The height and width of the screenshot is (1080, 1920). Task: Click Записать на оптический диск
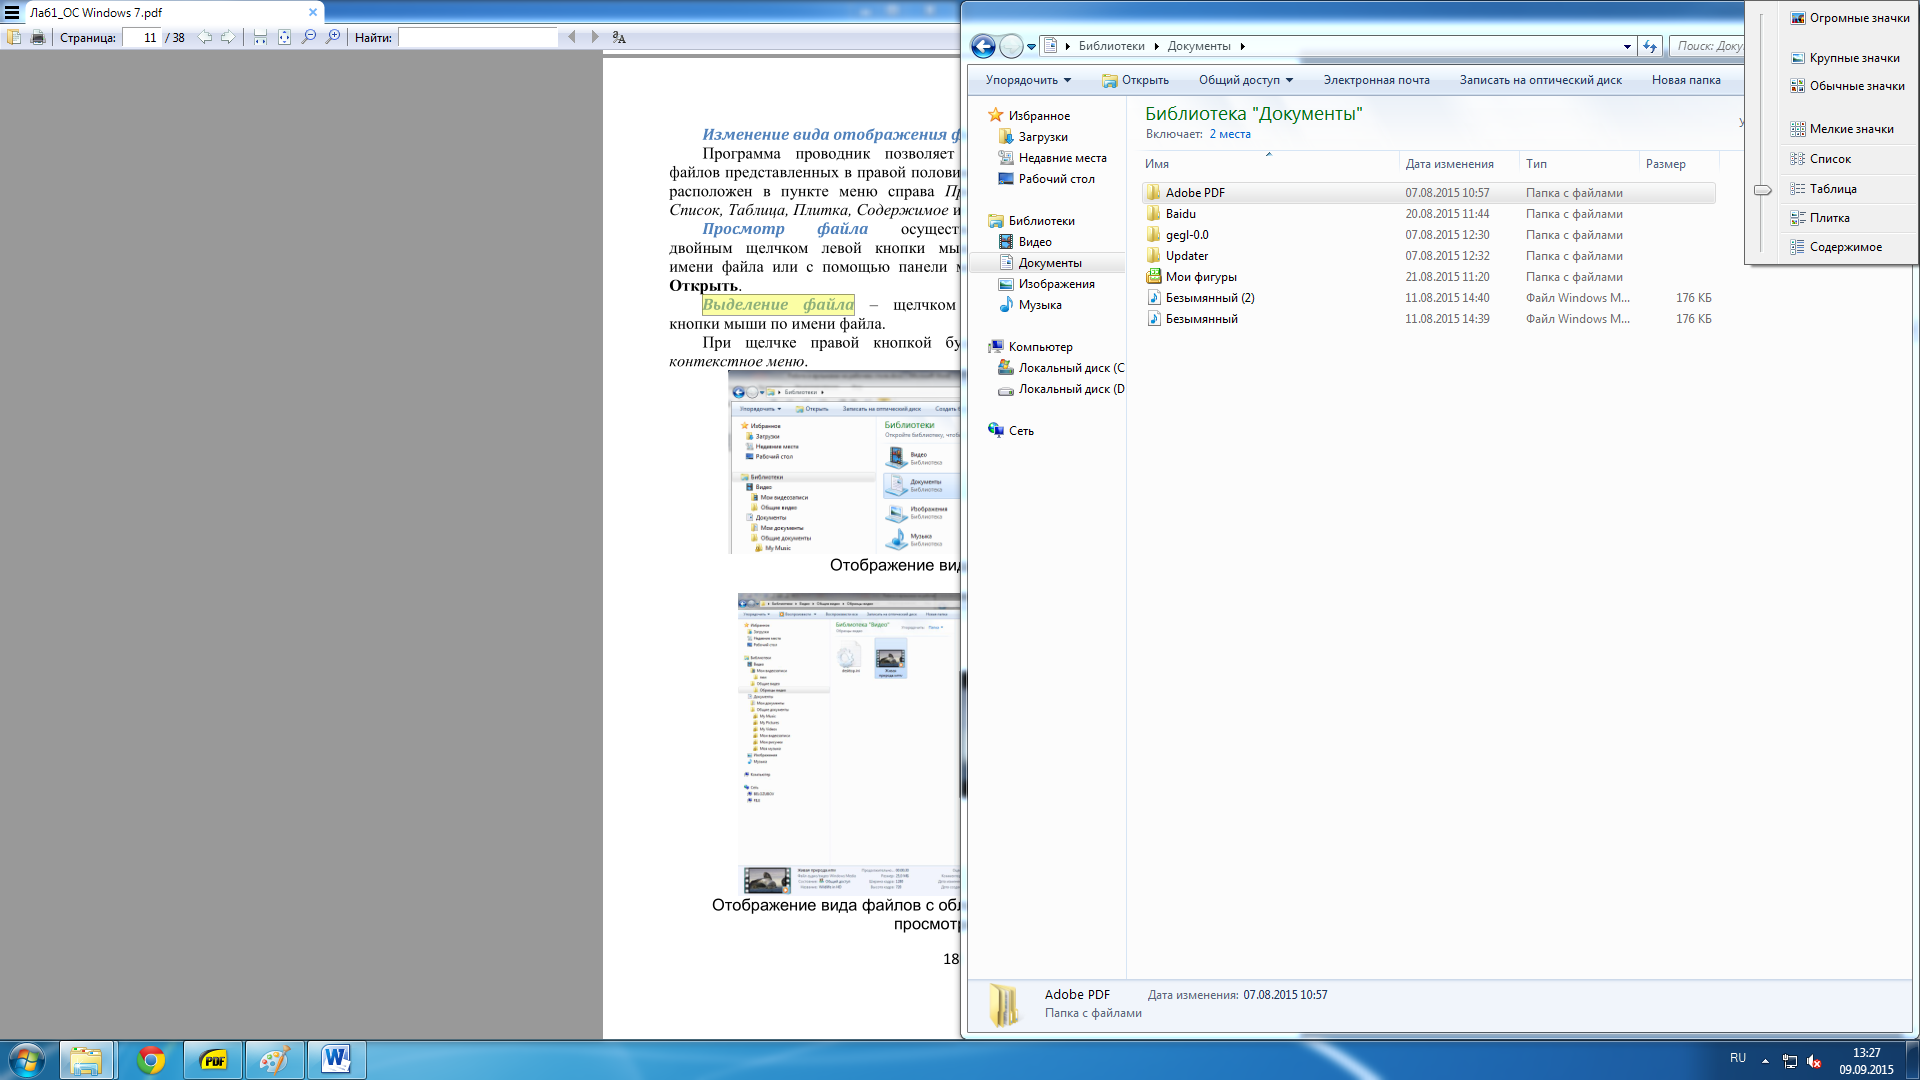(x=1540, y=80)
